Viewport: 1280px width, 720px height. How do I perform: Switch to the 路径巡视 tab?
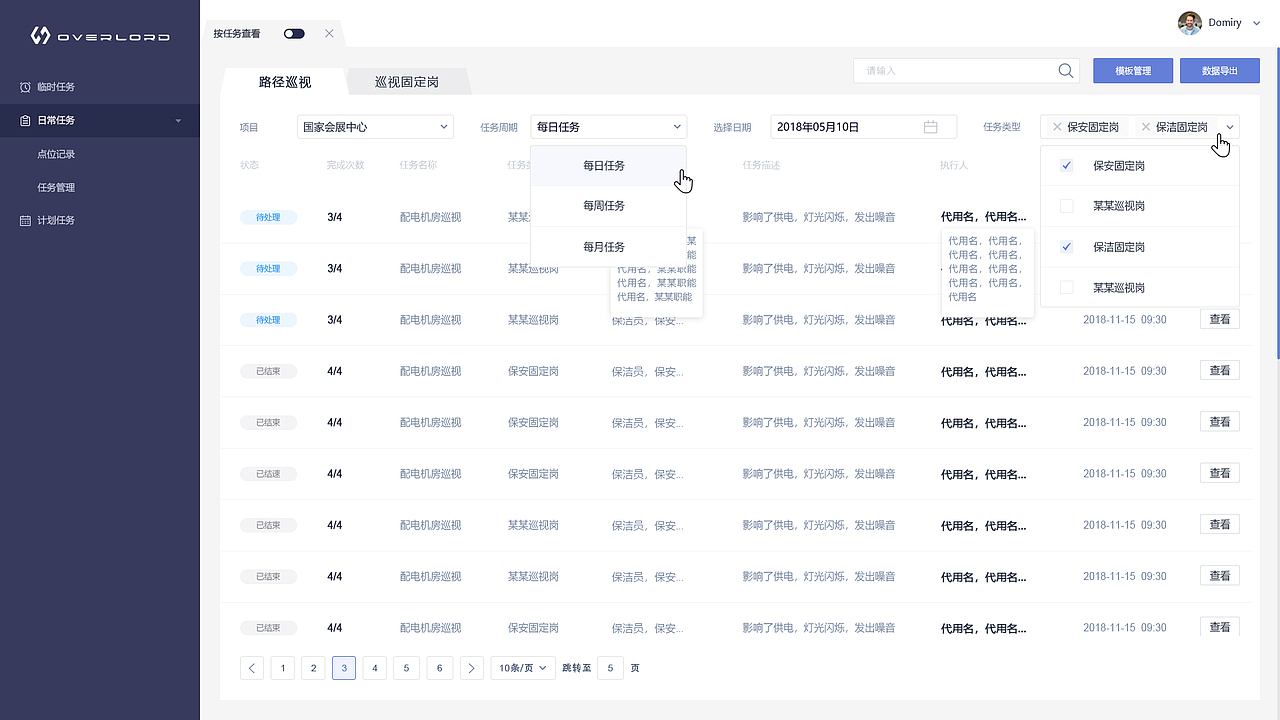point(285,82)
